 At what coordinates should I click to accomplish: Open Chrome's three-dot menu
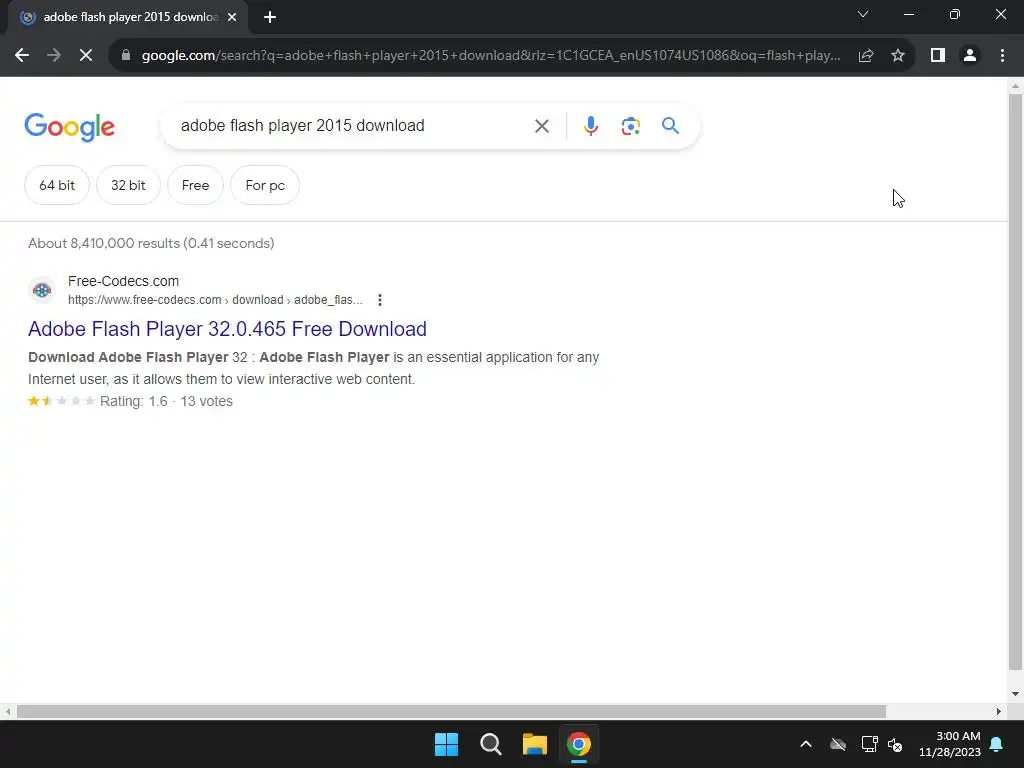point(1002,56)
